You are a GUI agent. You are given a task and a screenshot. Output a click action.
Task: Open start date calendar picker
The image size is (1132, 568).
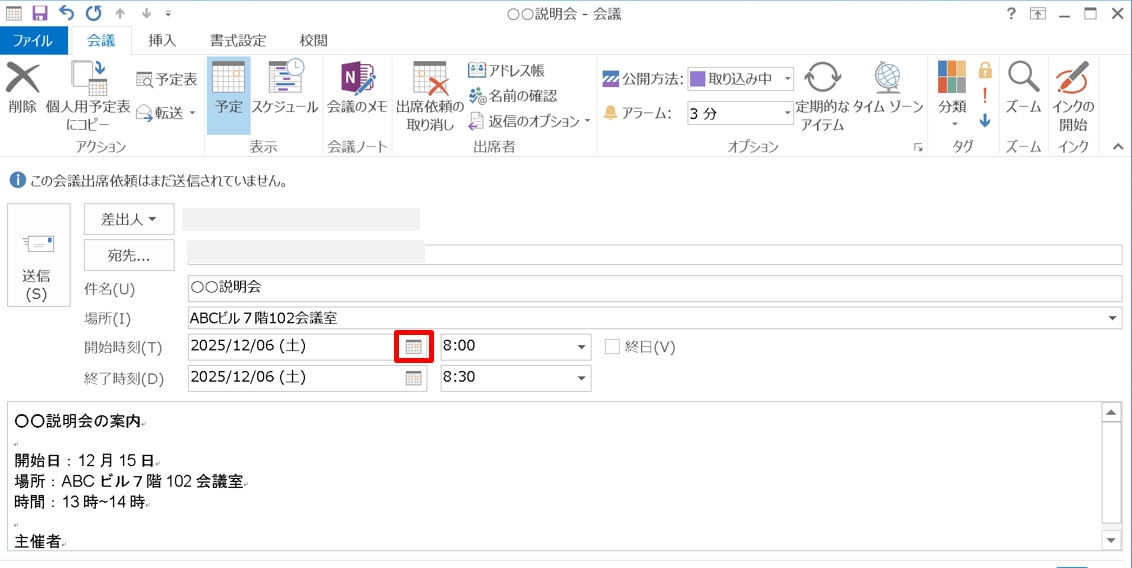413,347
